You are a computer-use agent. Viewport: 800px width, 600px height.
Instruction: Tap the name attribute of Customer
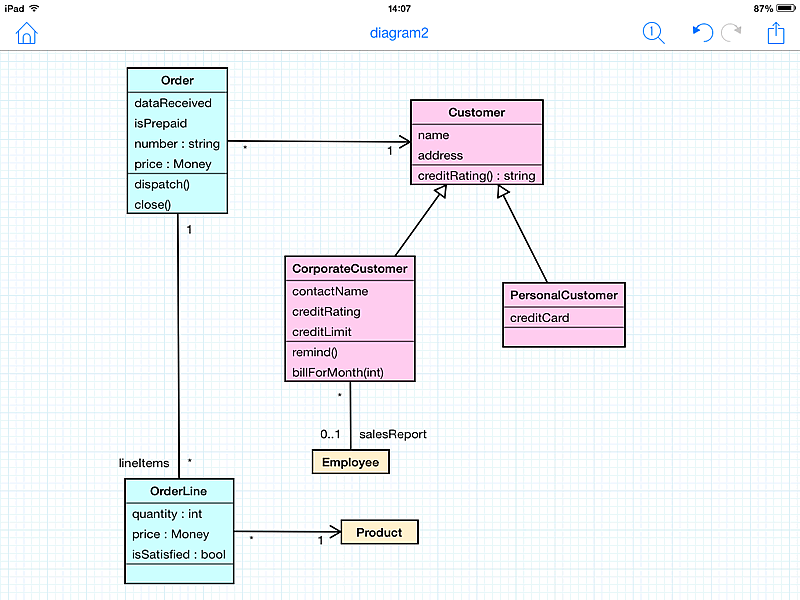(433, 135)
